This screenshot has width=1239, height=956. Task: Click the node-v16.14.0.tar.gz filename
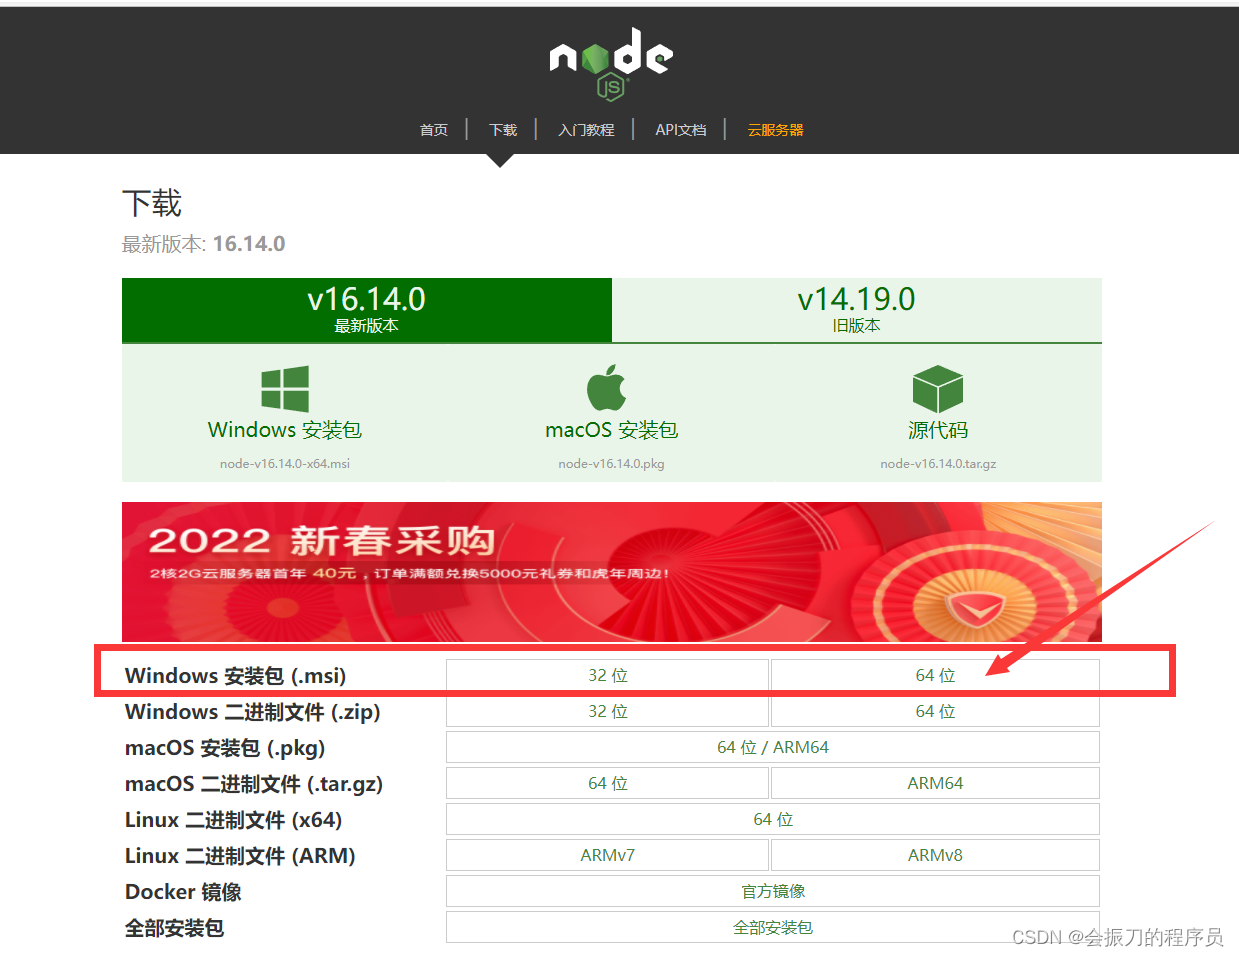click(x=938, y=464)
